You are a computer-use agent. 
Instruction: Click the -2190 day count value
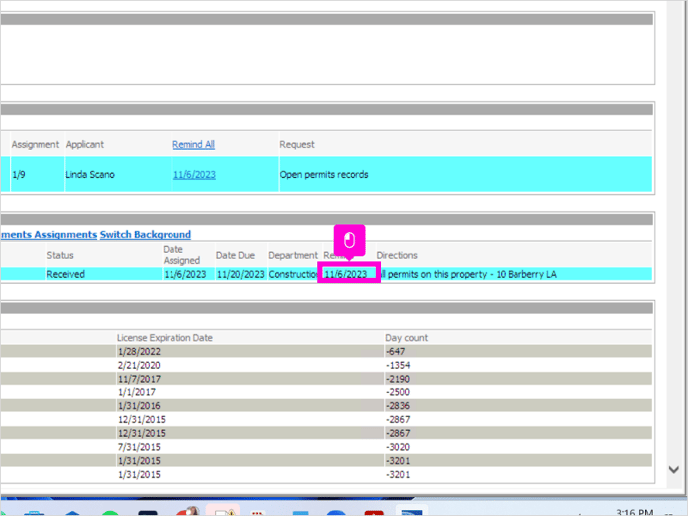pyautogui.click(x=398, y=379)
